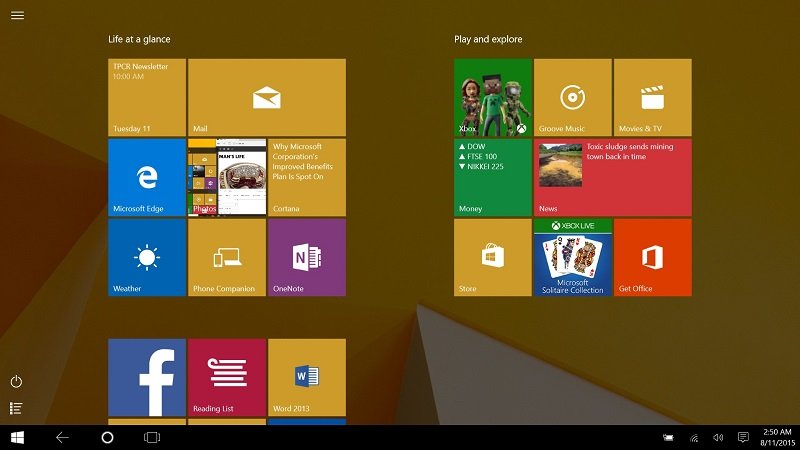Open the All apps list icon
This screenshot has width=800, height=450.
16,408
